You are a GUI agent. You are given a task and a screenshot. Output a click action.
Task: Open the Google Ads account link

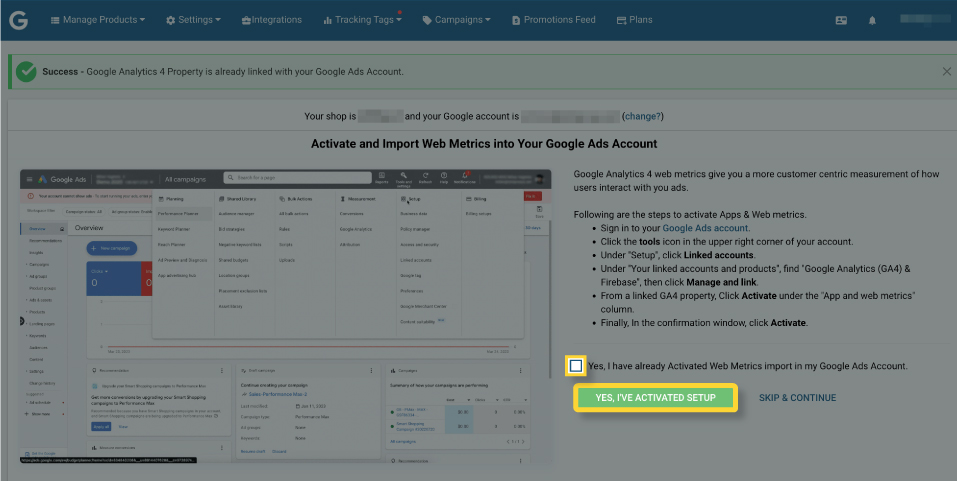[705, 228]
